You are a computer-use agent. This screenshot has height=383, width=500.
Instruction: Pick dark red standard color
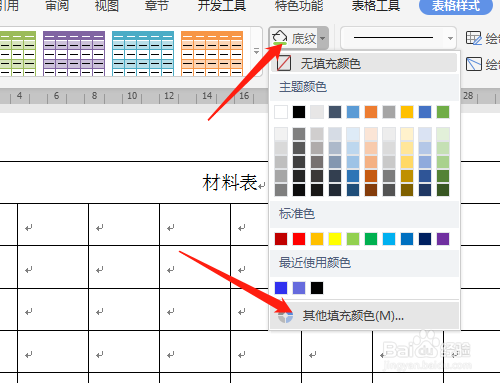tap(281, 239)
